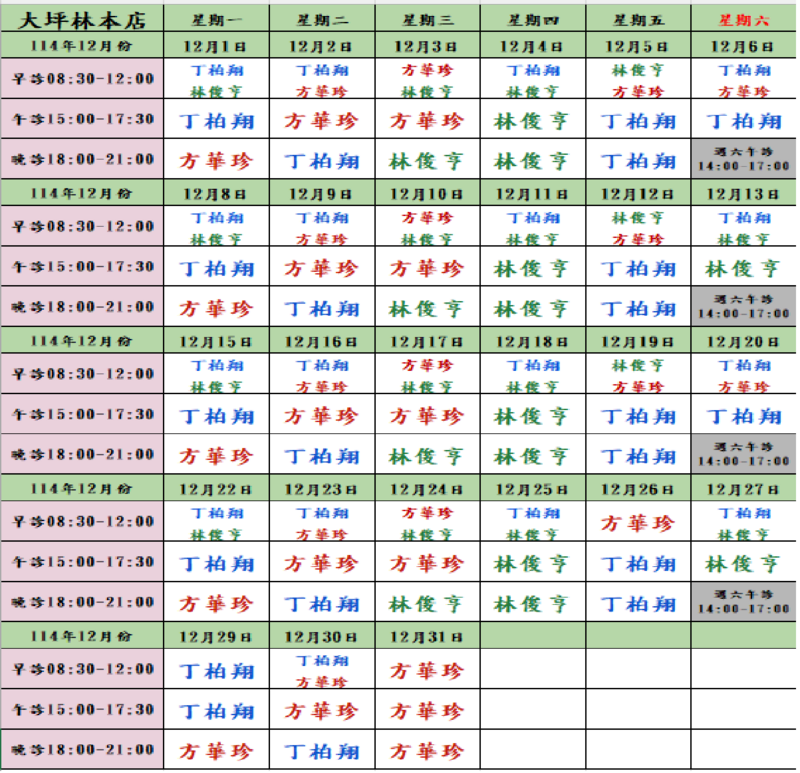Click the 12月1日 date cell
Image resolution: width=800 pixels, height=773 pixels.
click(216, 46)
